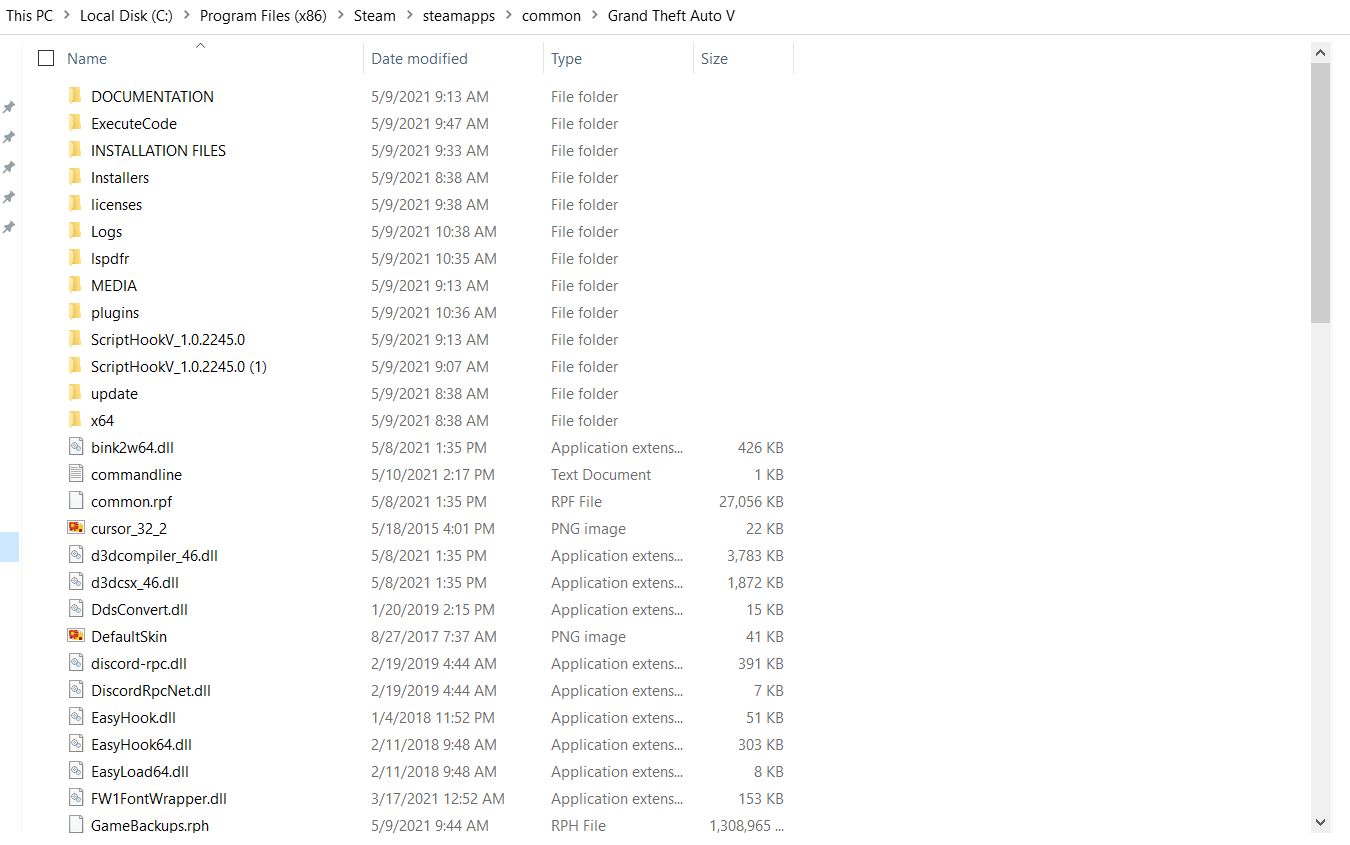Expand the chevron between This PC and Local Disk
1350x845 pixels.
pos(66,16)
